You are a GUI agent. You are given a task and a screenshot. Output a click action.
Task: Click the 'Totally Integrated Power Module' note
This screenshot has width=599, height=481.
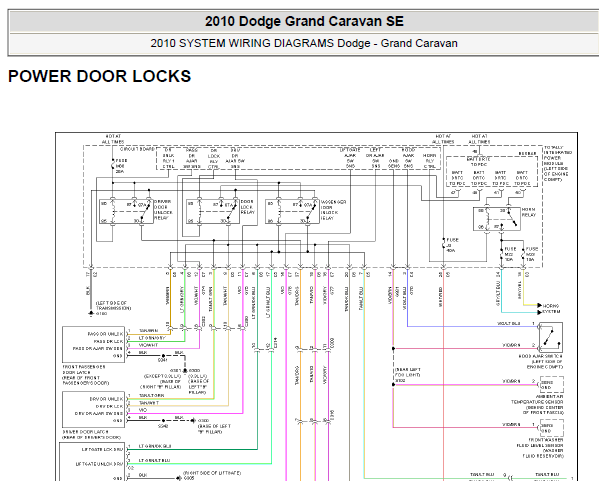(x=558, y=163)
